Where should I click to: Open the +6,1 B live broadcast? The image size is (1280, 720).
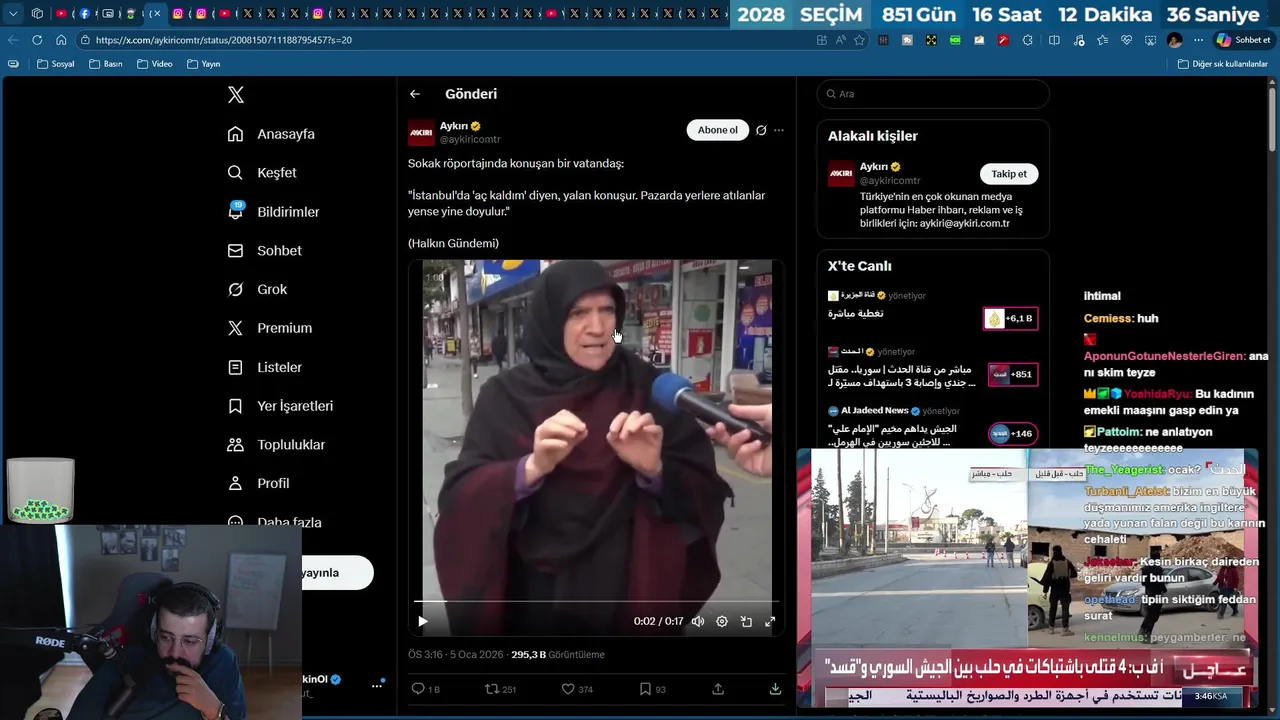pos(1010,319)
